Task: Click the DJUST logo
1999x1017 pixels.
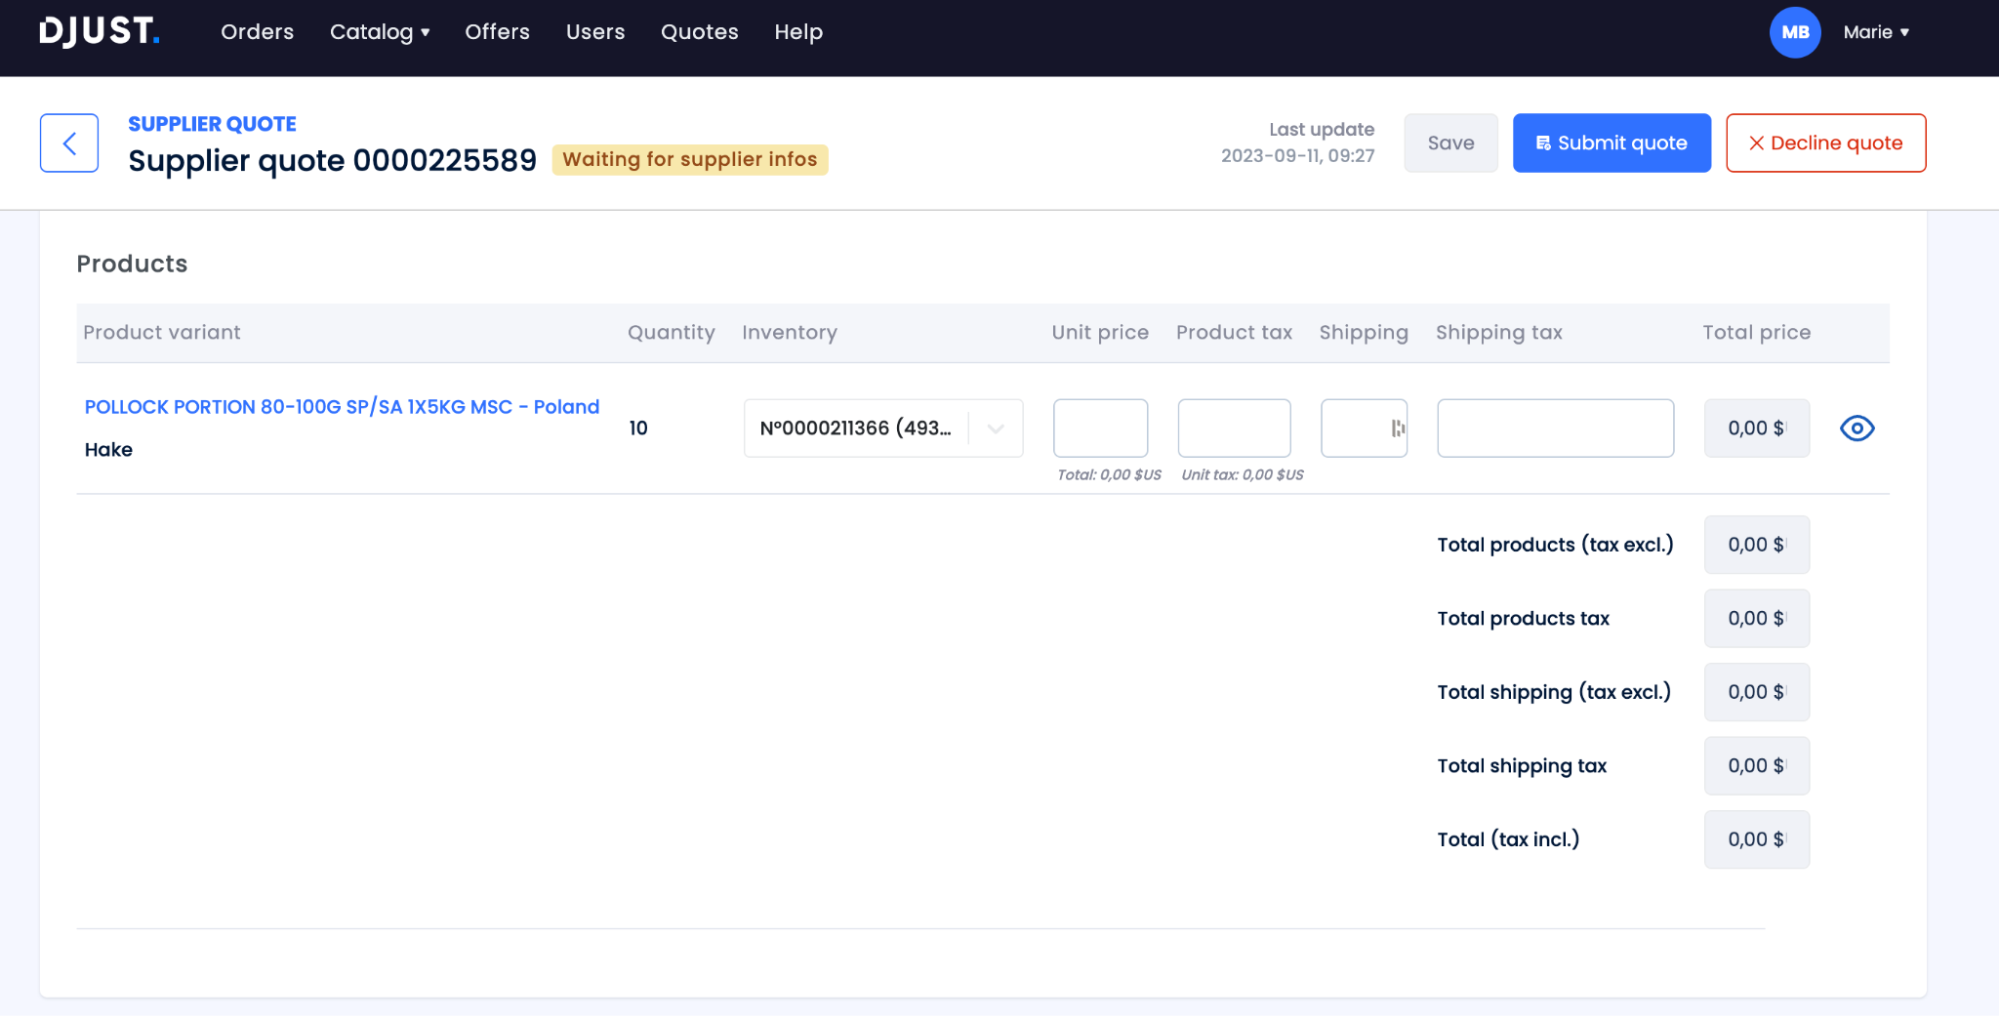Action: [97, 31]
